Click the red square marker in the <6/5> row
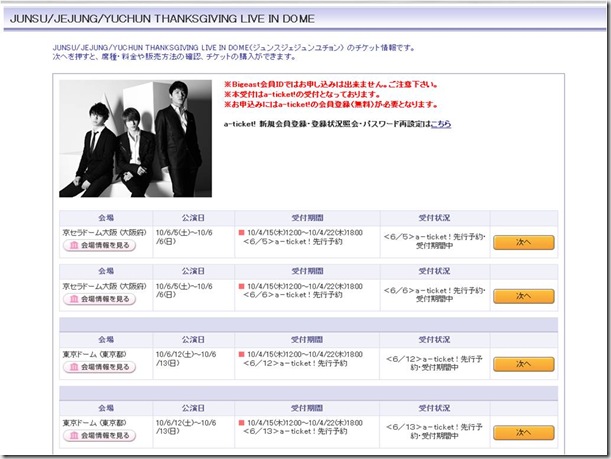 pos(241,233)
